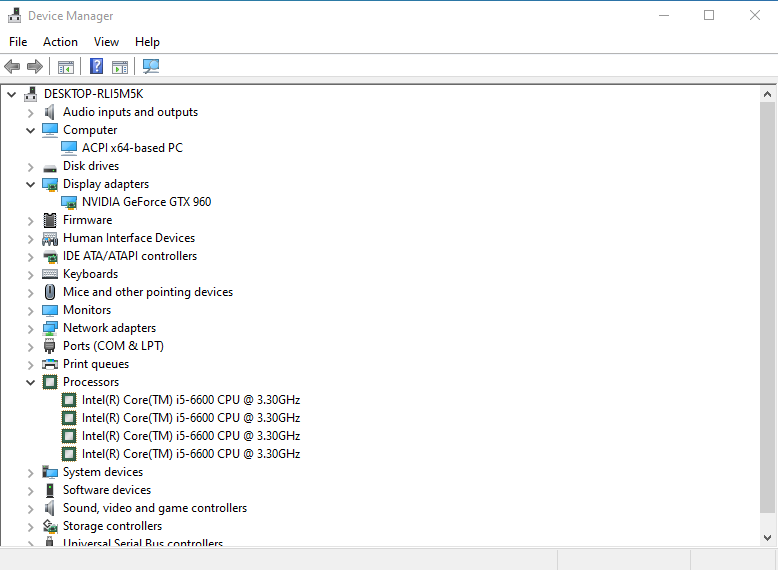Expand the Firmware category
The image size is (778, 570).
pyautogui.click(x=31, y=221)
